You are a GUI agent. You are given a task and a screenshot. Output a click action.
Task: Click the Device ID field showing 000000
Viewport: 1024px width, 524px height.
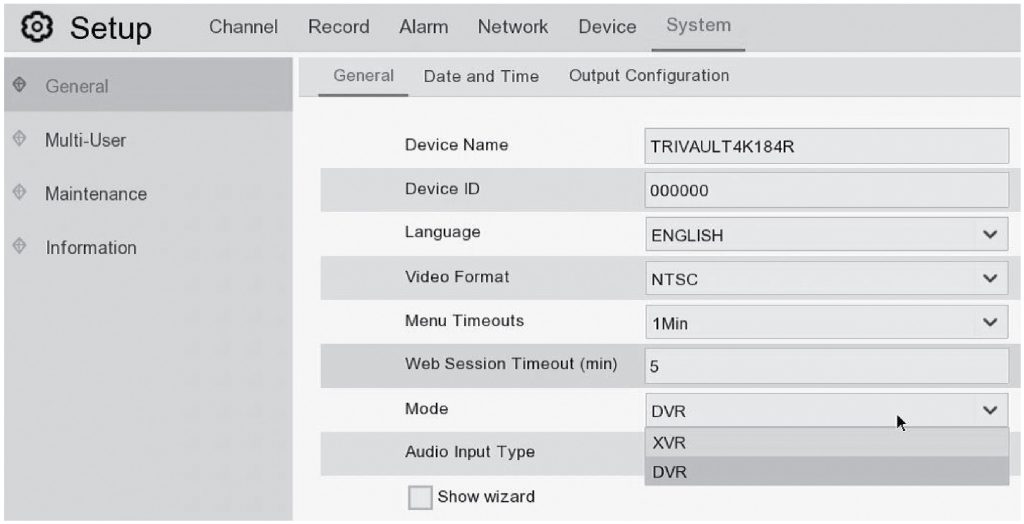tap(827, 190)
